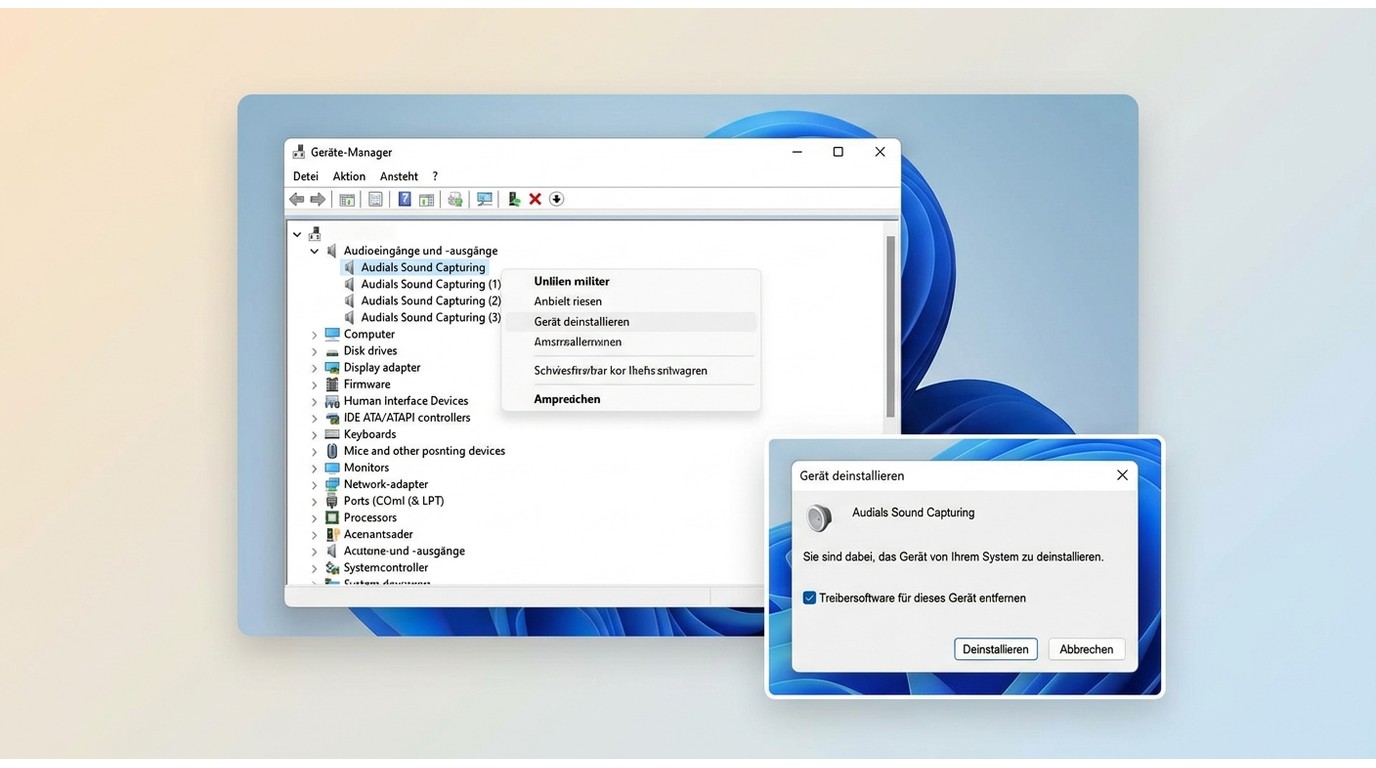
Task: Expand the Disk drives category
Action: [314, 351]
